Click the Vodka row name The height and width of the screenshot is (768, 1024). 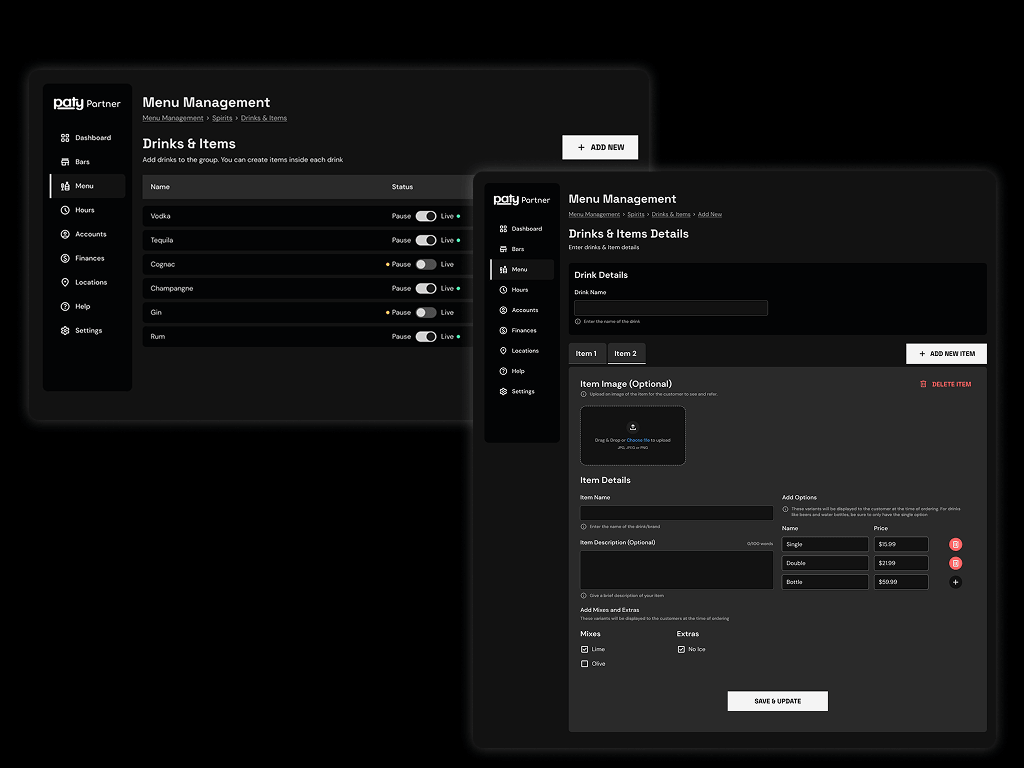160,216
